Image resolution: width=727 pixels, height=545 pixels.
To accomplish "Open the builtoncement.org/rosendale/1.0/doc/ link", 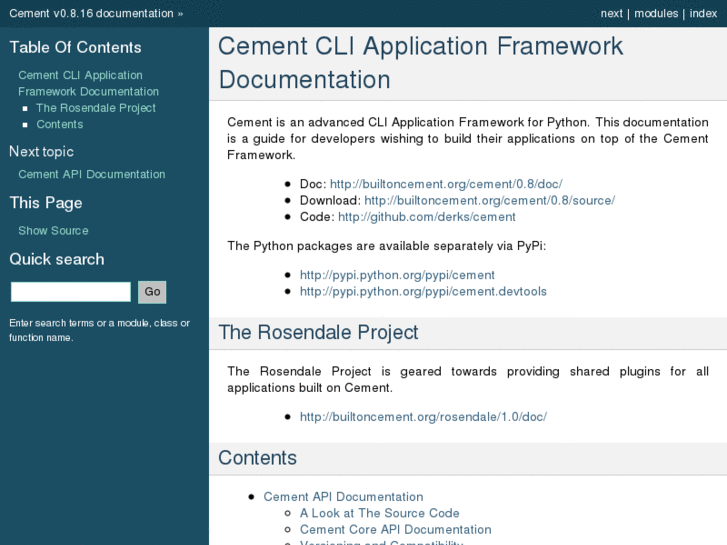I will (423, 417).
